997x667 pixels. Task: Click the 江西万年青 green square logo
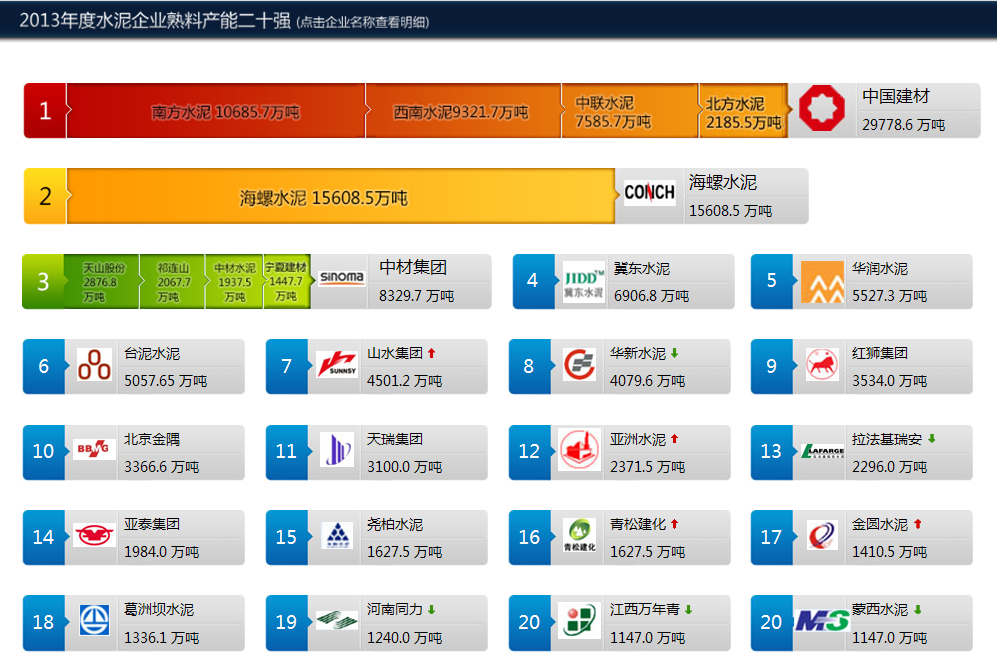pos(579,620)
